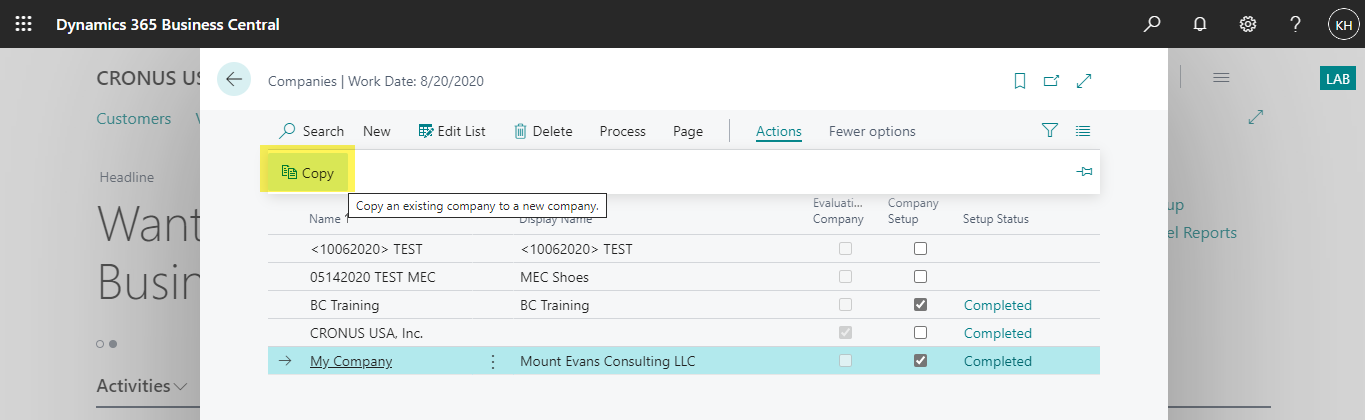The image size is (1365, 420).
Task: Sort by the Display Name column header
Action: [x=555, y=219]
